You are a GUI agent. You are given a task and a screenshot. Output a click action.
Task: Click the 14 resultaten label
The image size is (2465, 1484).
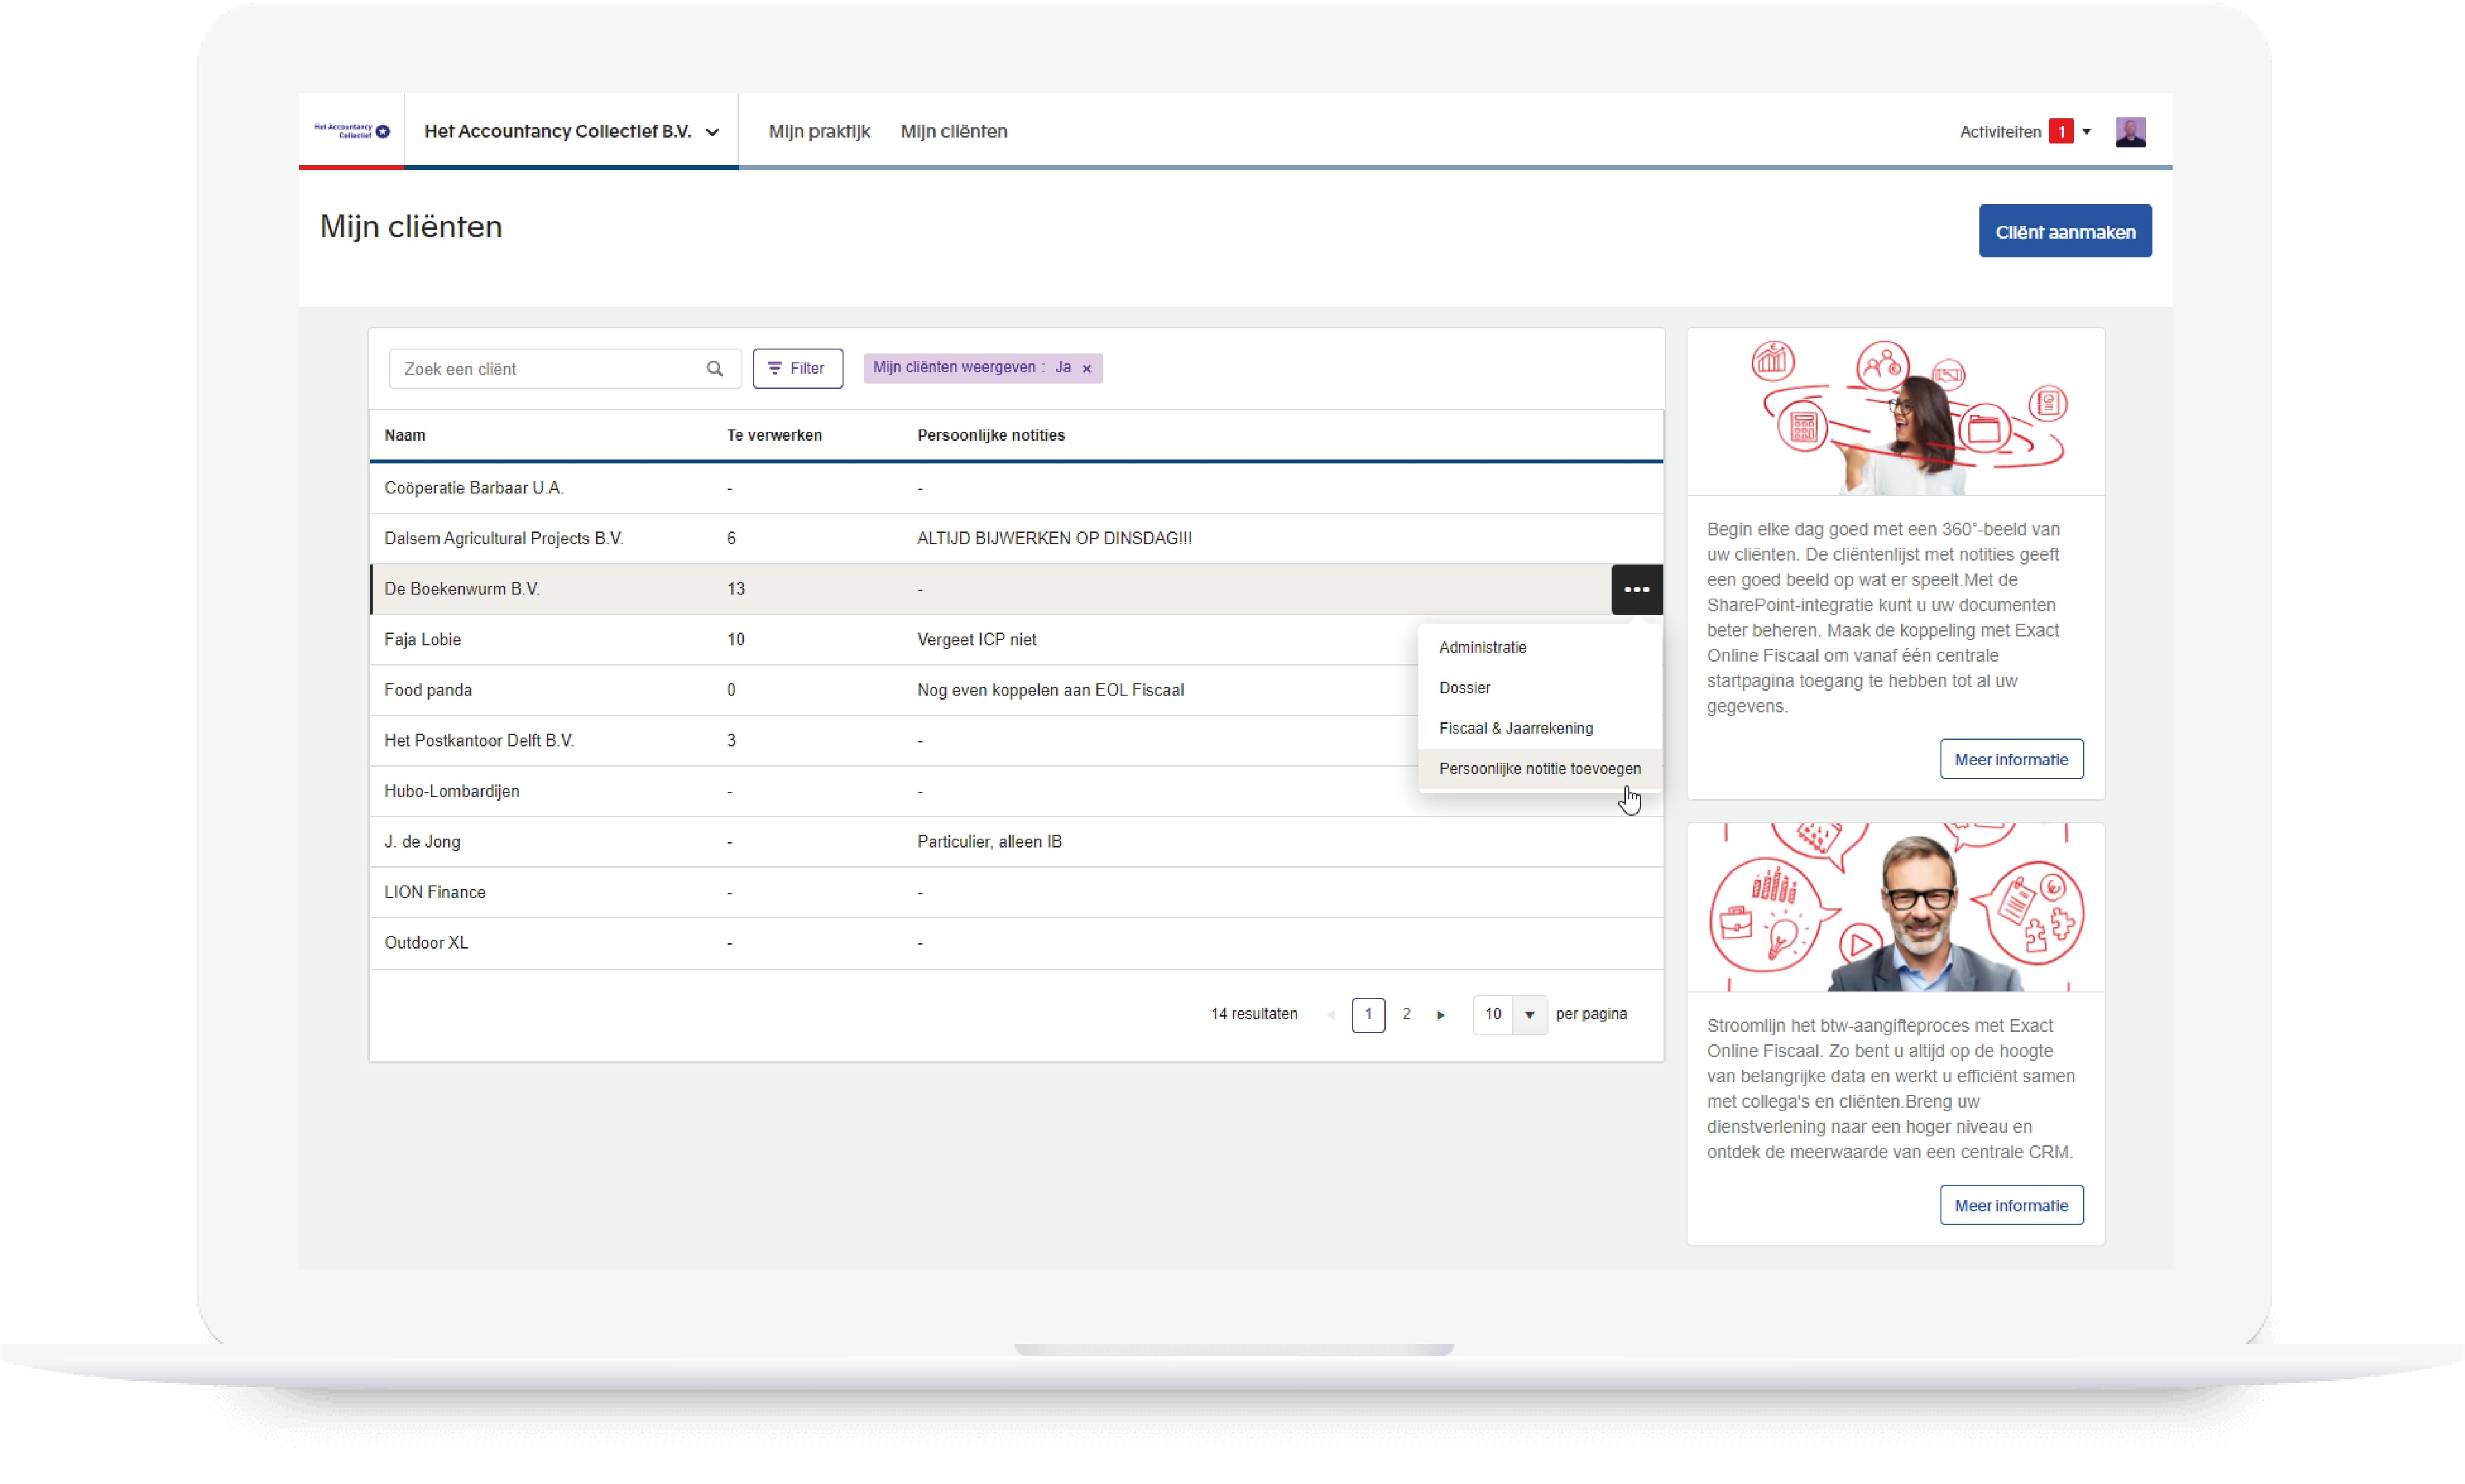(x=1254, y=1014)
